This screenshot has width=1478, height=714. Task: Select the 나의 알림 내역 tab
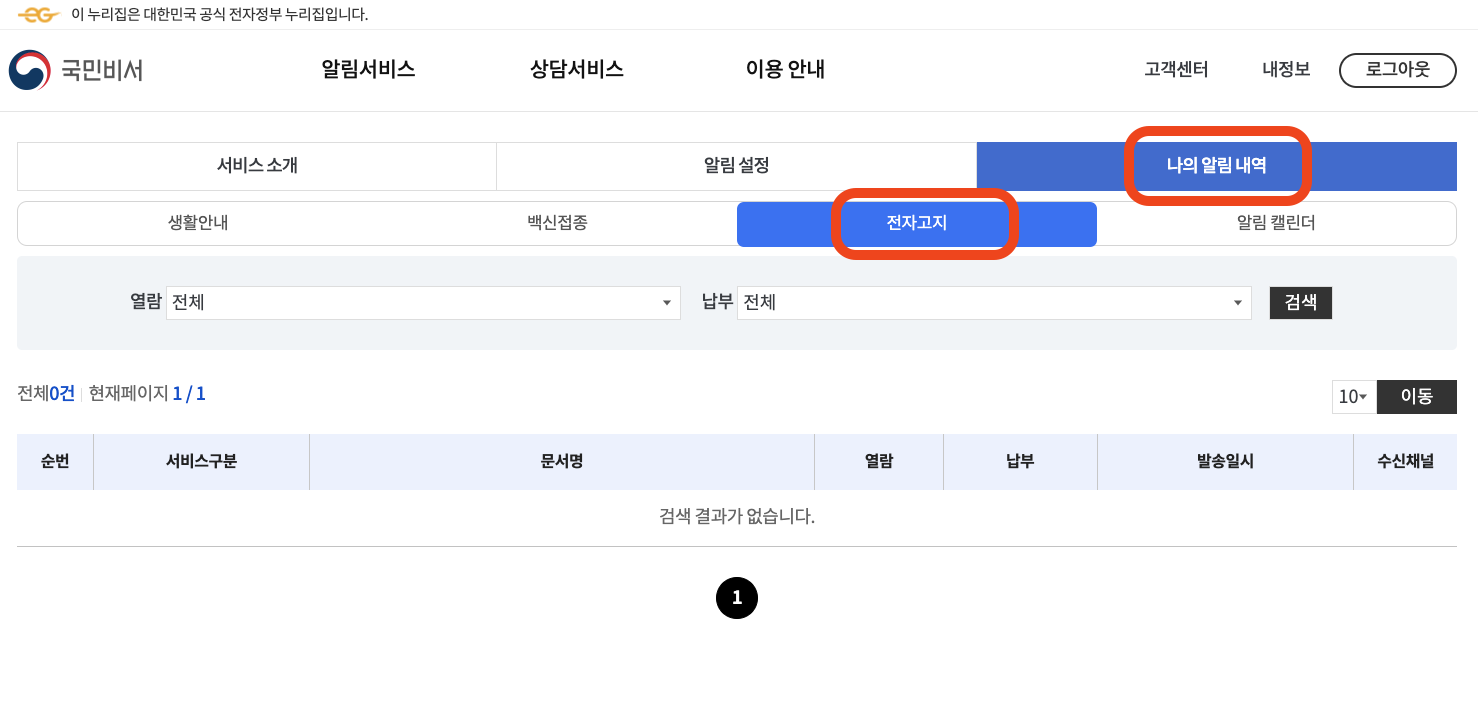click(1216, 165)
